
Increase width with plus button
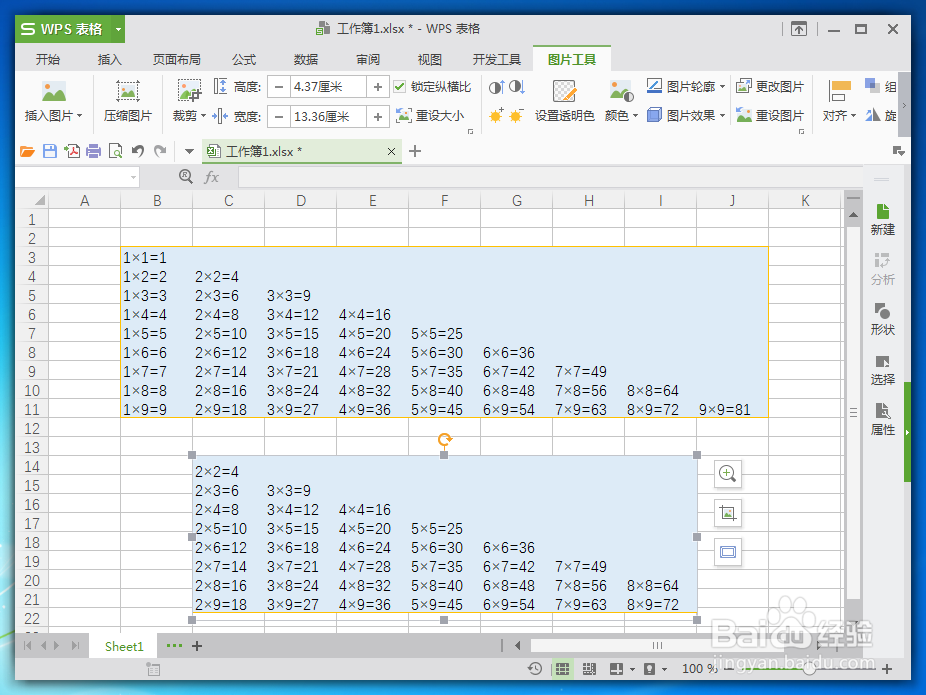click(x=378, y=116)
